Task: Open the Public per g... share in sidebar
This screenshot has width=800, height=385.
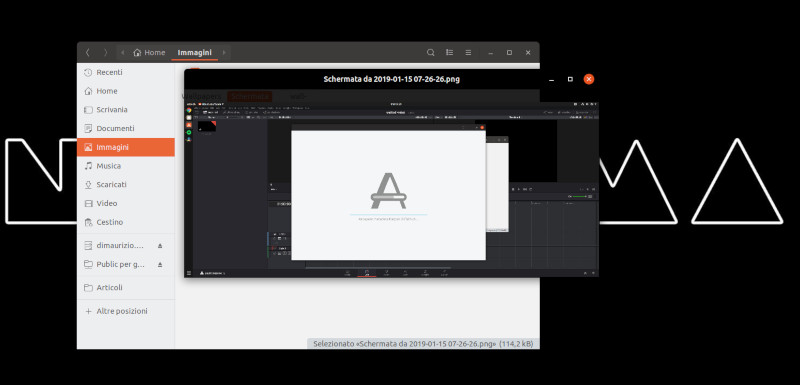Action: (x=120, y=264)
